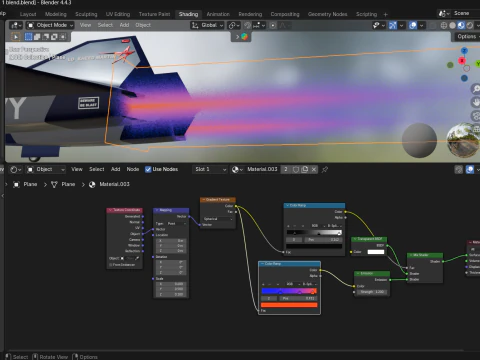This screenshot has width=480, height=360.
Task: Select the Select Box tweak tool
Action: [16, 37]
